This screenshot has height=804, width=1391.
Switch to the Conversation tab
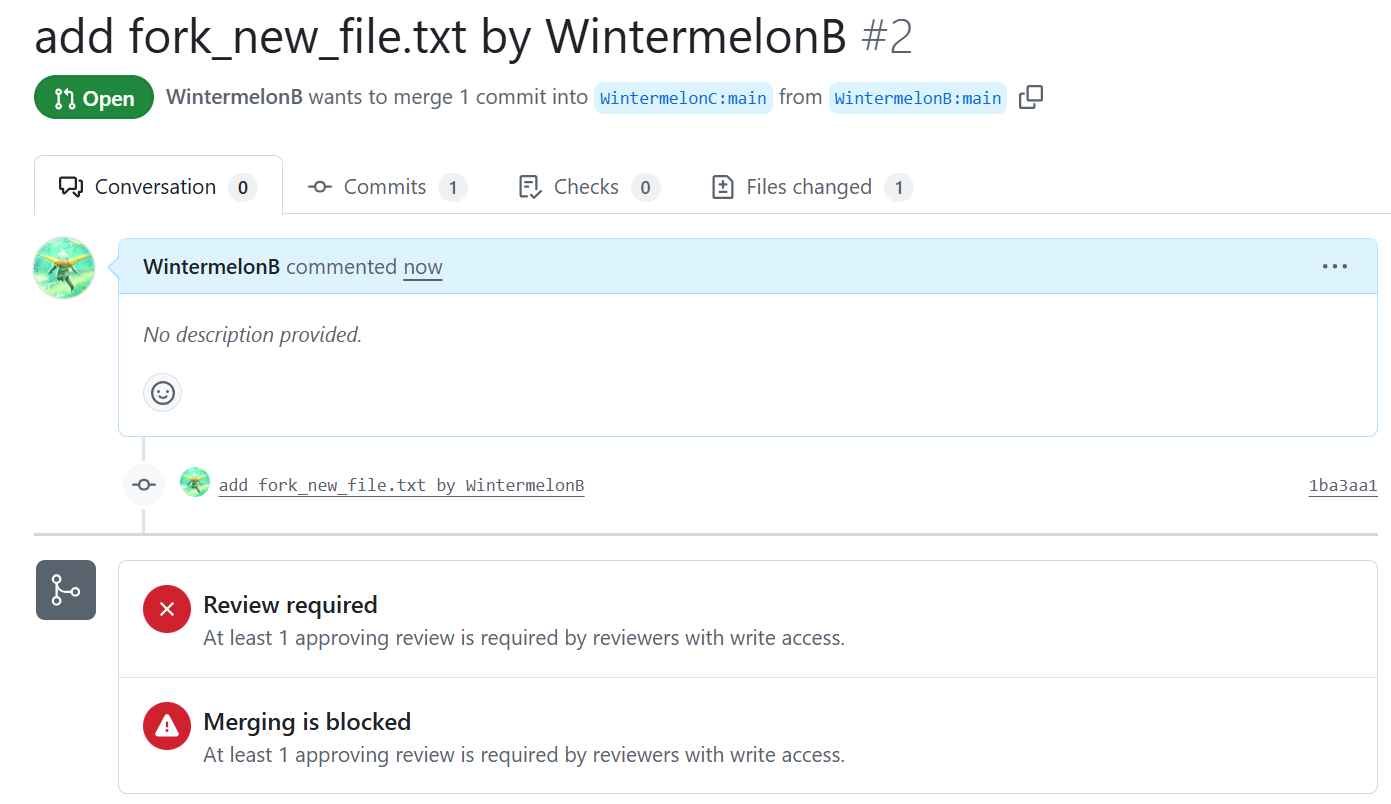(158, 187)
